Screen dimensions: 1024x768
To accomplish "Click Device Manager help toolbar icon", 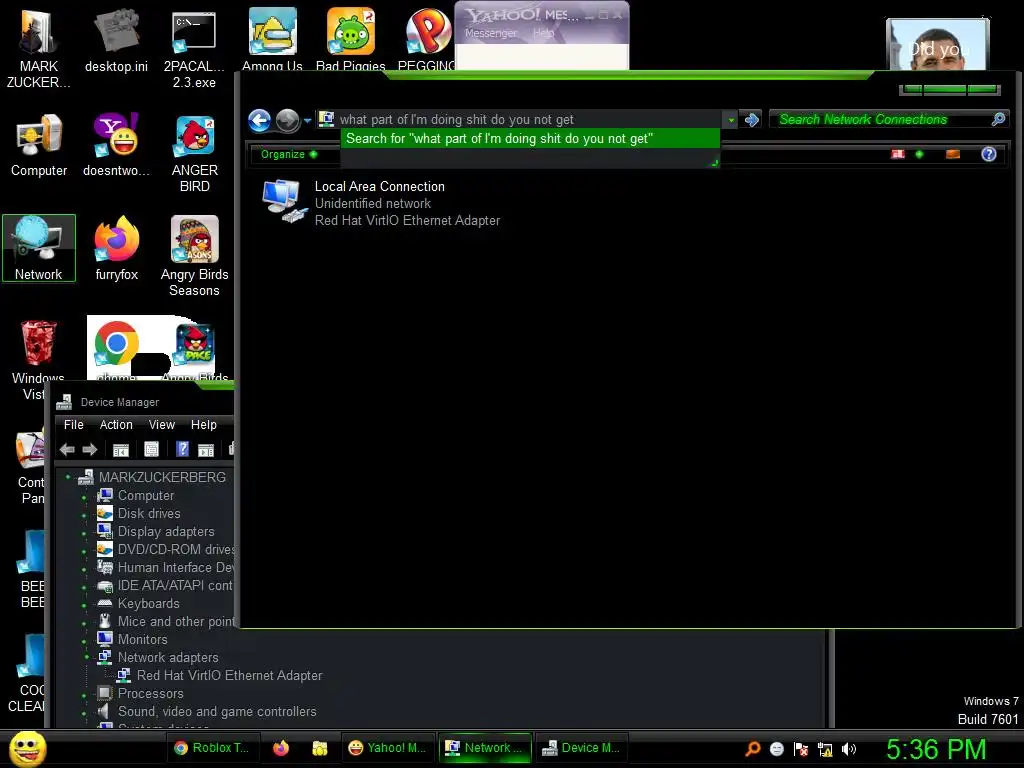I will pos(183,449).
